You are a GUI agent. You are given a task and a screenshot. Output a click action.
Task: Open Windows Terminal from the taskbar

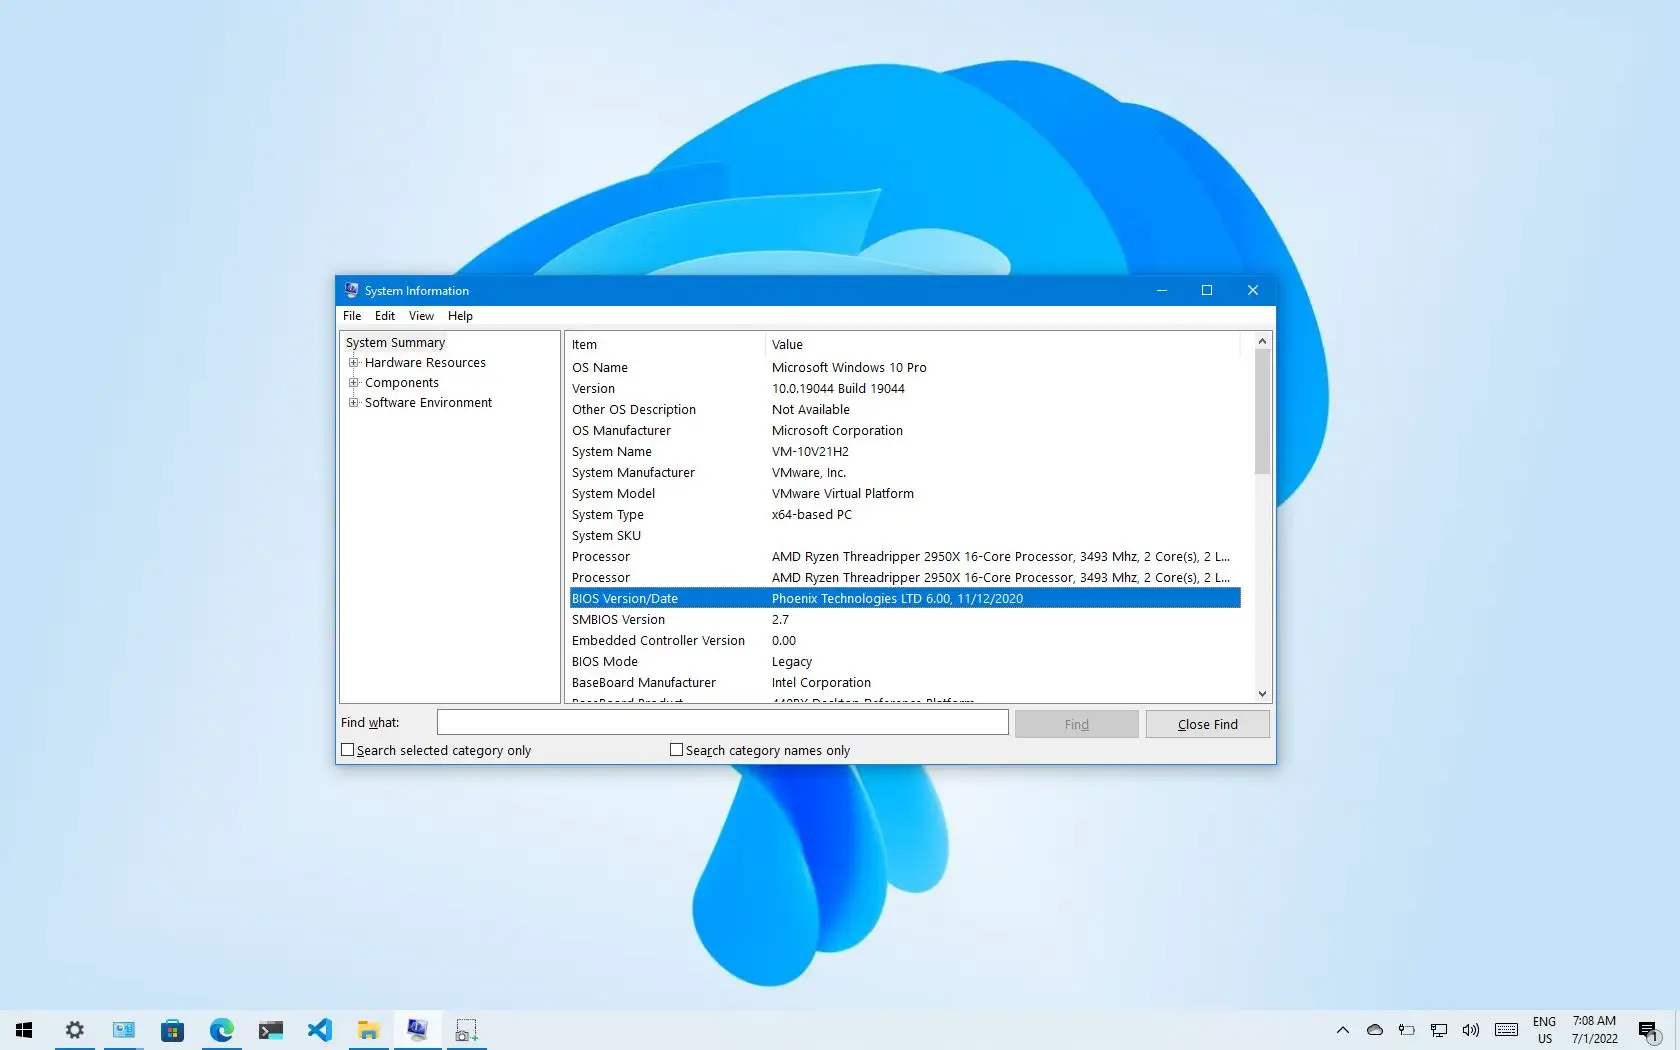click(270, 1030)
